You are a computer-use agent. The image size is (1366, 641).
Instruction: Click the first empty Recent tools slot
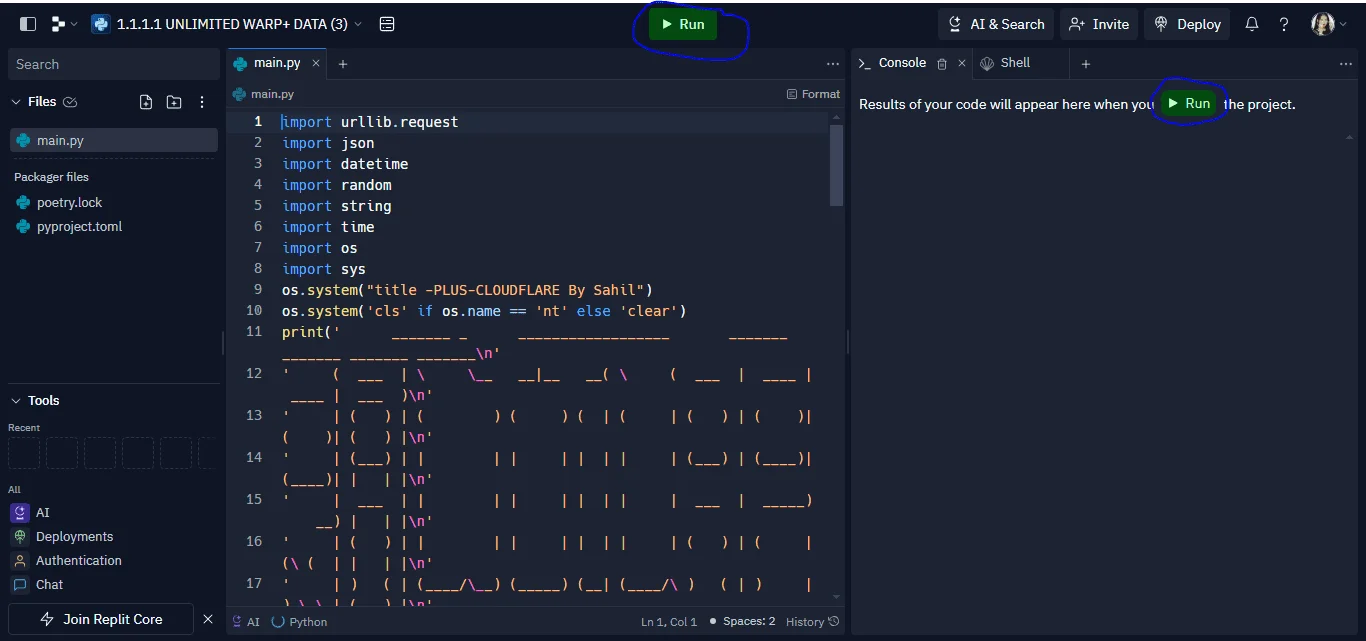click(24, 453)
